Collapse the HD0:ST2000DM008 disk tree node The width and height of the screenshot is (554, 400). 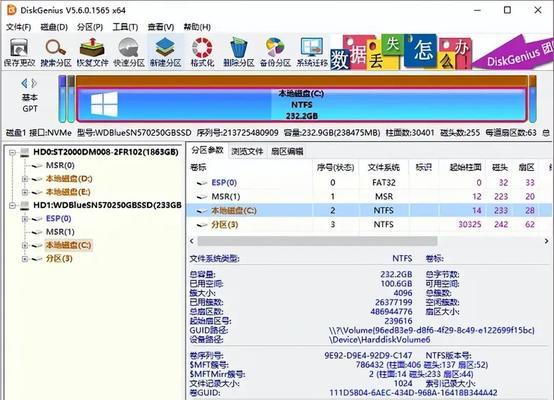(x=13, y=153)
